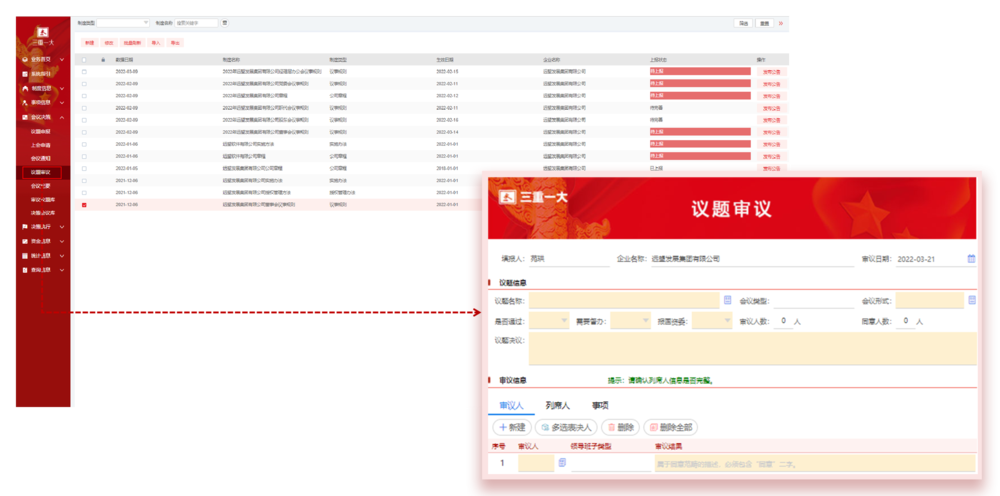Switch to the 事项 tab
This screenshot has width=1000, height=496.
coord(600,405)
